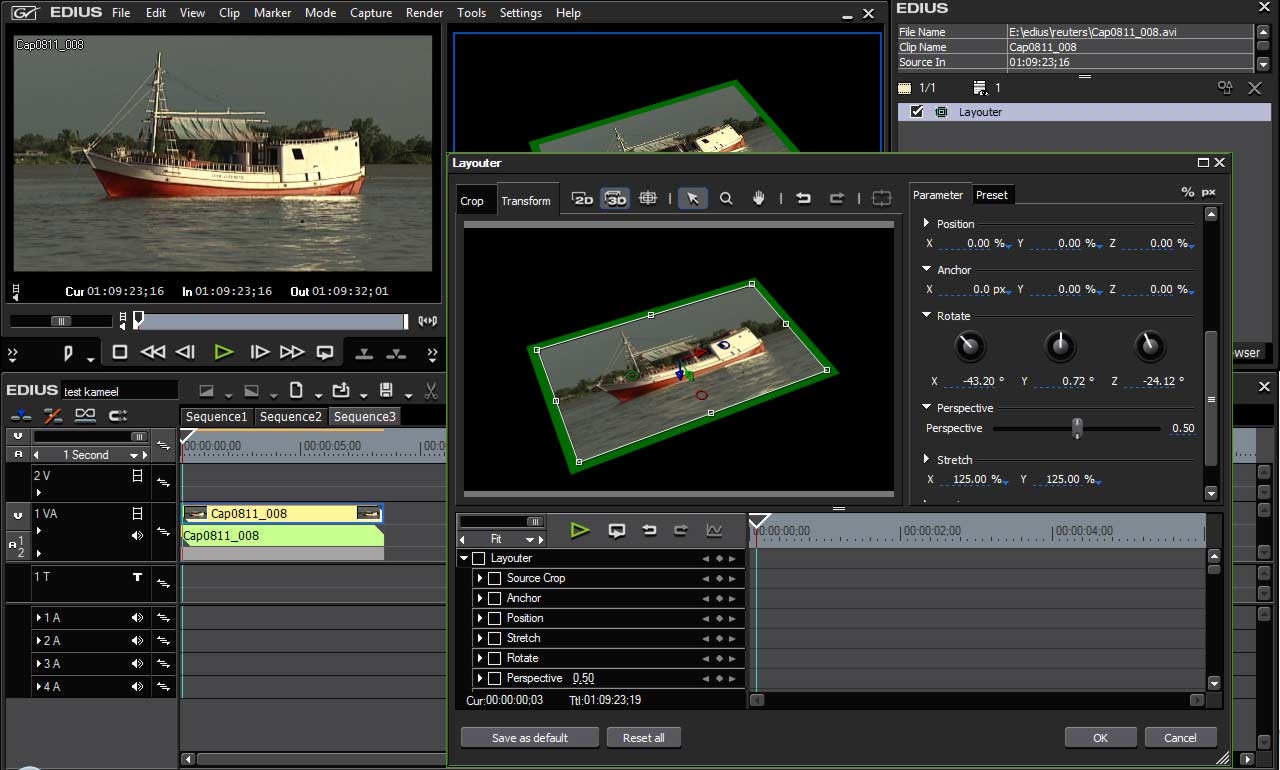Enable keyframes for Layouter row
The image size is (1280, 770).
point(478,558)
